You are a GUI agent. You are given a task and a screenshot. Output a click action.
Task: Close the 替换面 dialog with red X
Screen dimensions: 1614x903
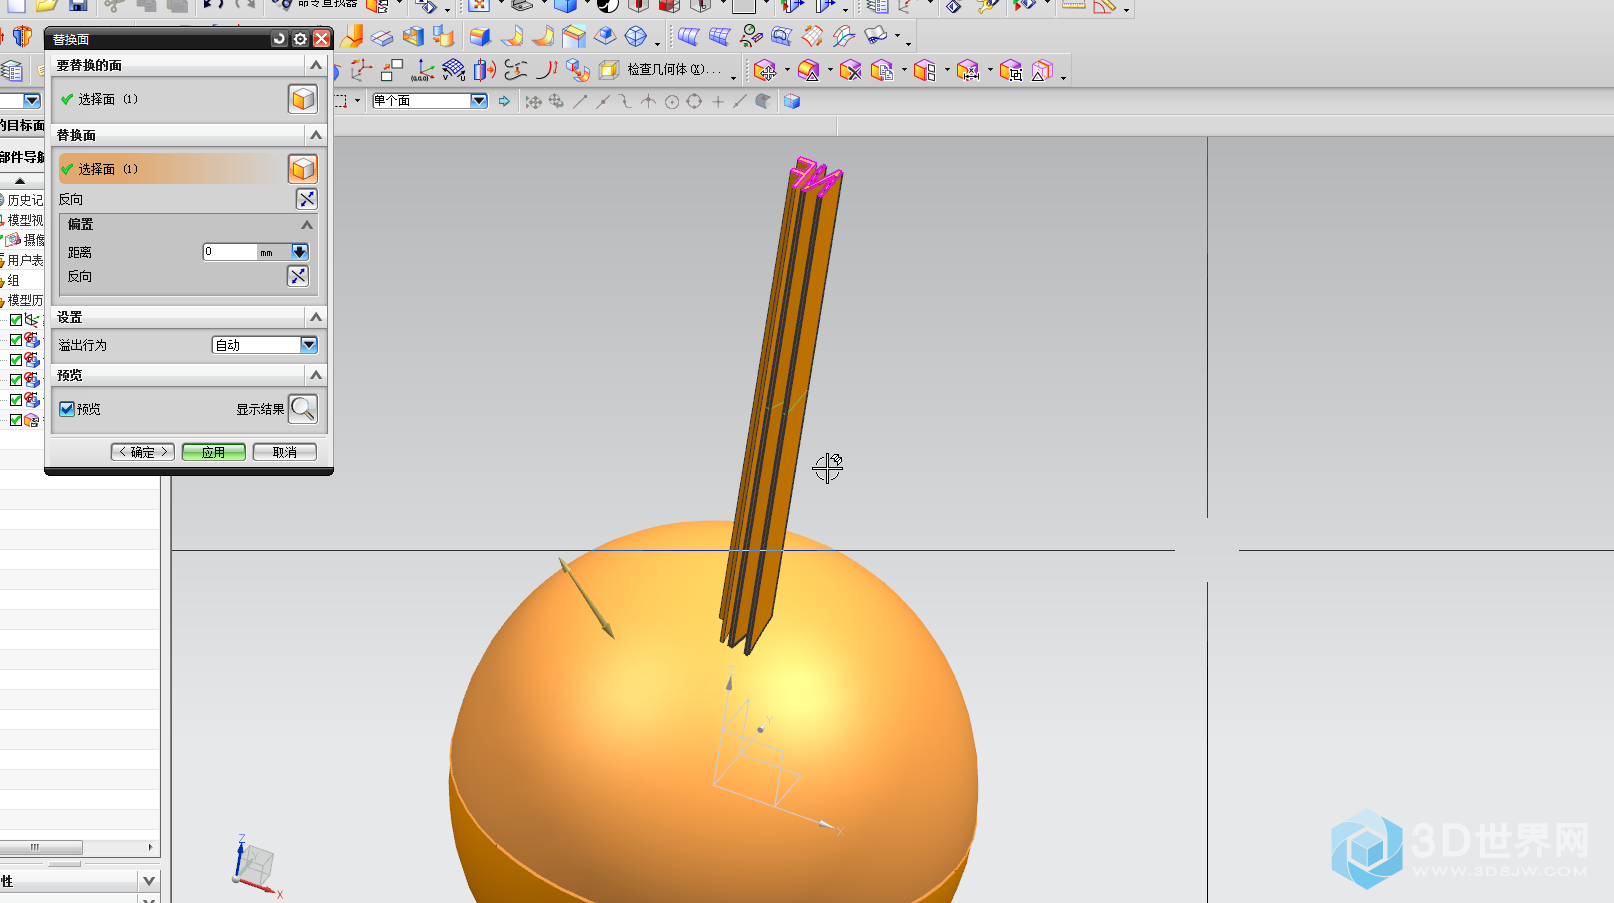pos(321,39)
